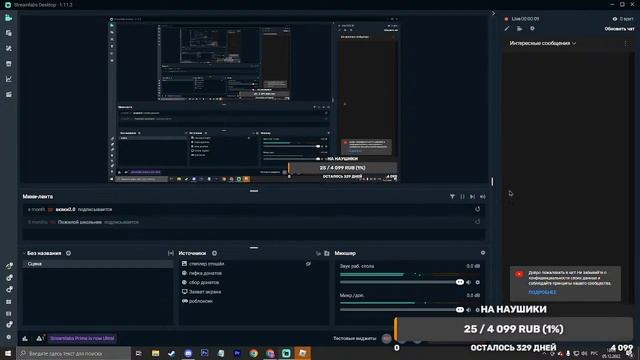Mute the mini-feed alerts speaker icon
This screenshot has height=360, width=640.
point(482,197)
